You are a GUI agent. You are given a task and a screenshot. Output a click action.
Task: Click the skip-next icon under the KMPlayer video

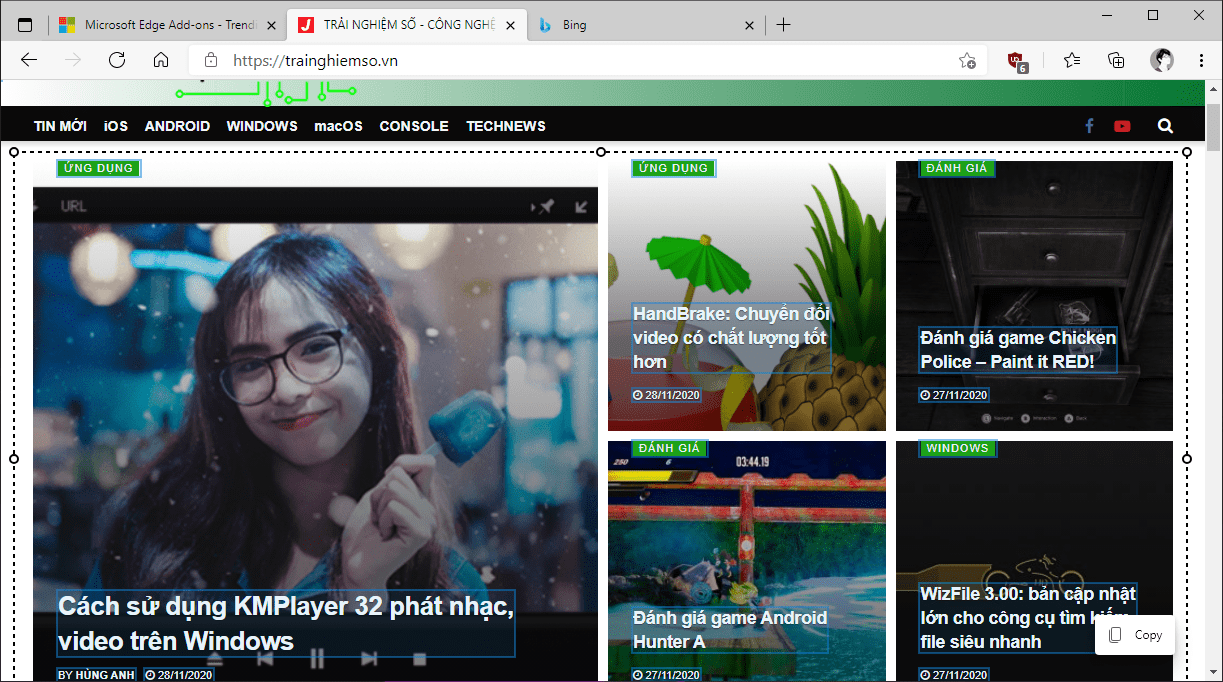(367, 659)
